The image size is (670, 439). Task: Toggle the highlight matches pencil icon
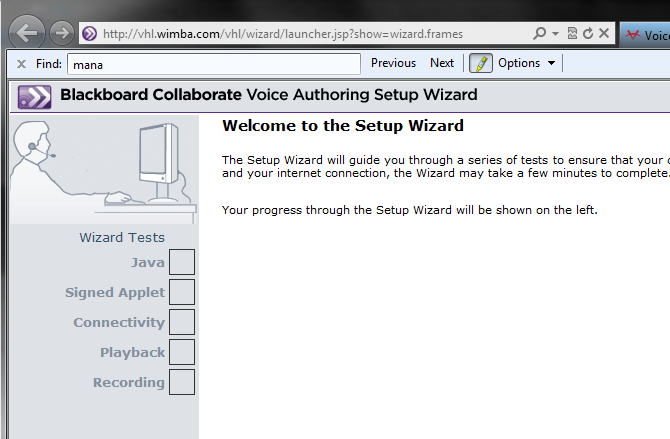(481, 63)
